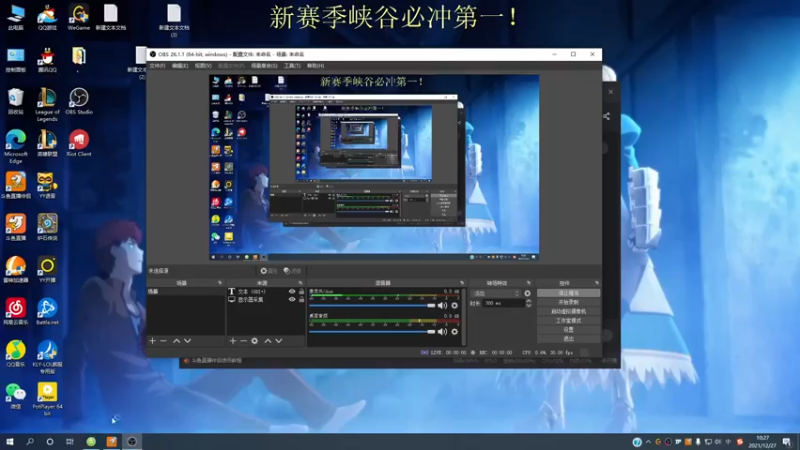Viewport: 800px width, 450px height.
Task: Pop out Audio Mixer dock panel
Action: (x=462, y=283)
